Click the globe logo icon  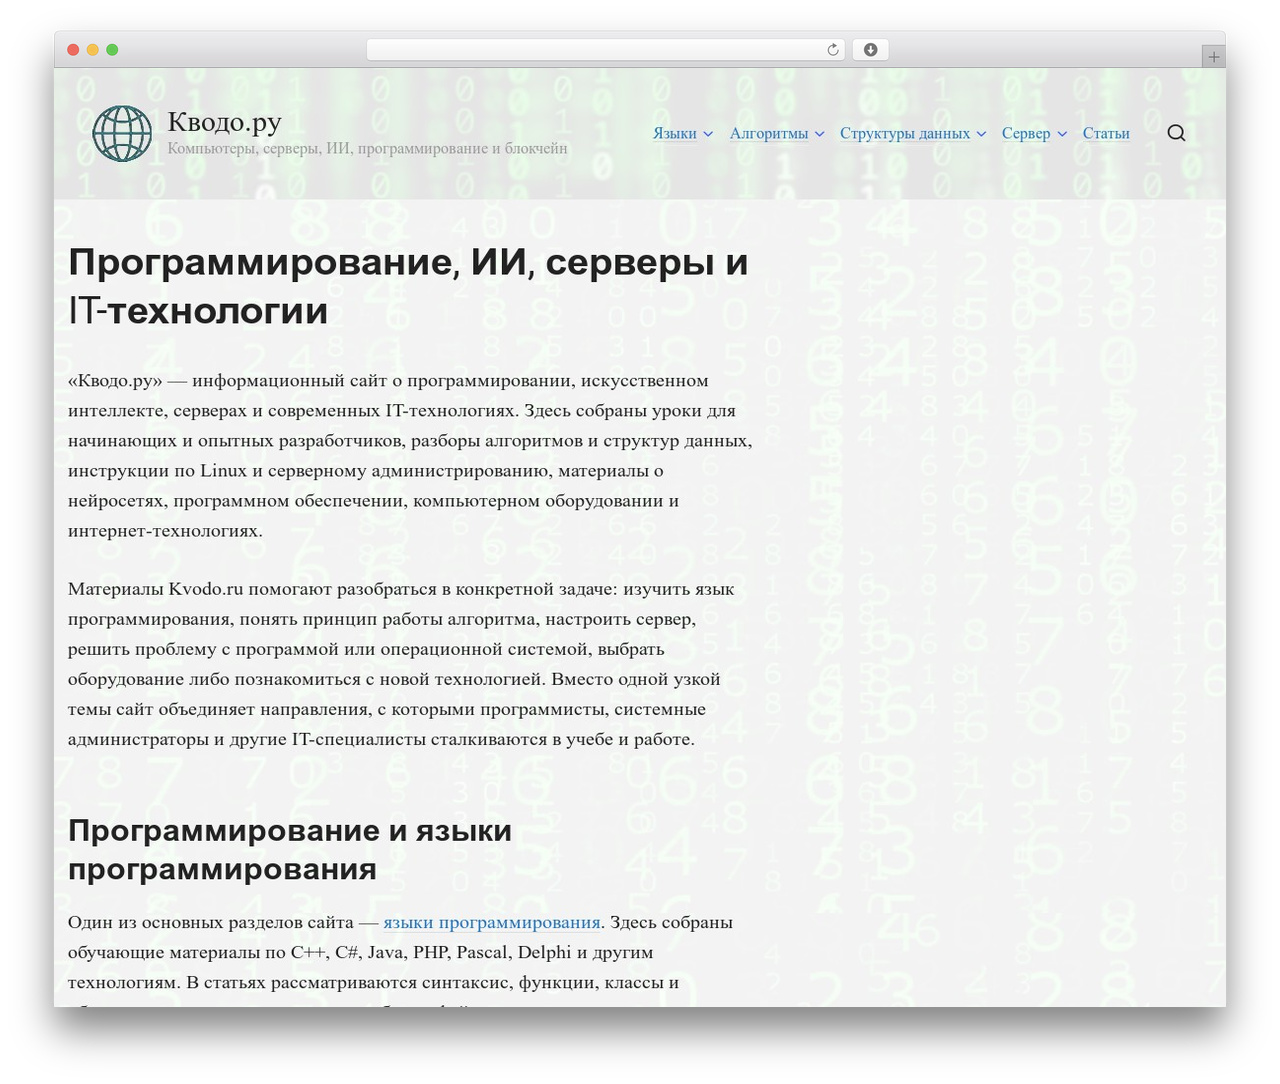pyautogui.click(x=122, y=133)
